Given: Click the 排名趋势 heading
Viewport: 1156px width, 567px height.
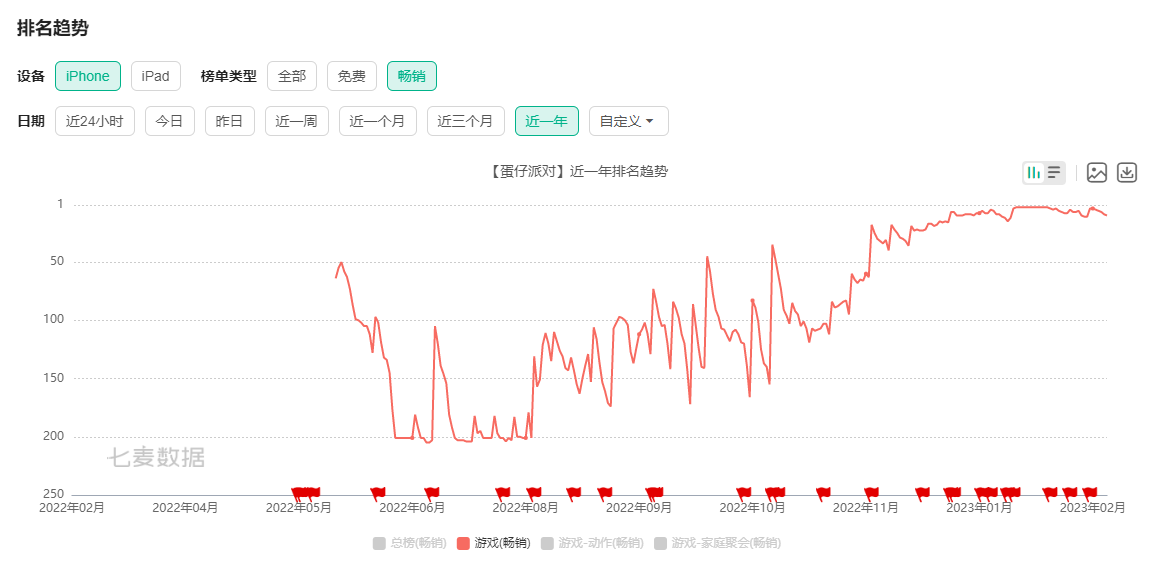Looking at the screenshot, I should [x=53, y=29].
